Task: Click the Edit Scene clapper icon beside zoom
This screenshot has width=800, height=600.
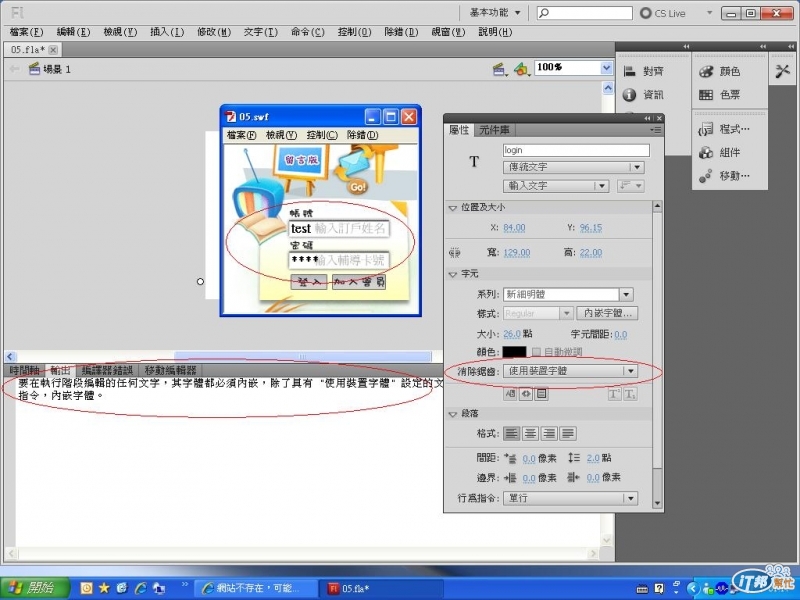Action: 499,68
